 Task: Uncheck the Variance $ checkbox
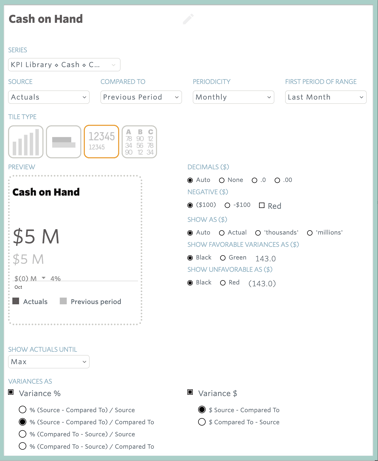click(190, 392)
